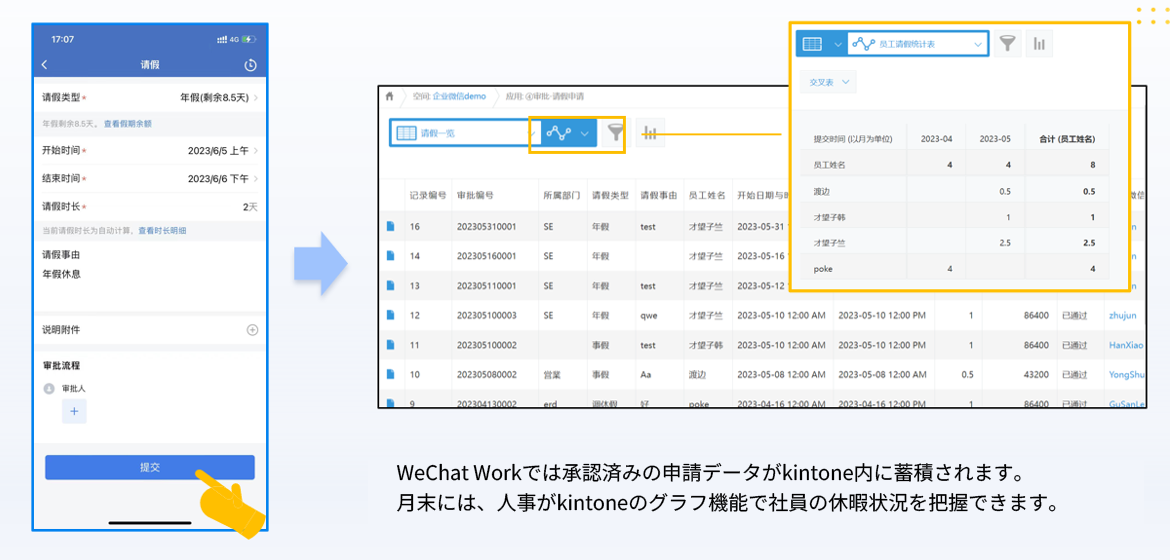This screenshot has width=1170, height=560.
Task: Click the filter funnel icon in main toolbar
Action: pyautogui.click(x=615, y=133)
